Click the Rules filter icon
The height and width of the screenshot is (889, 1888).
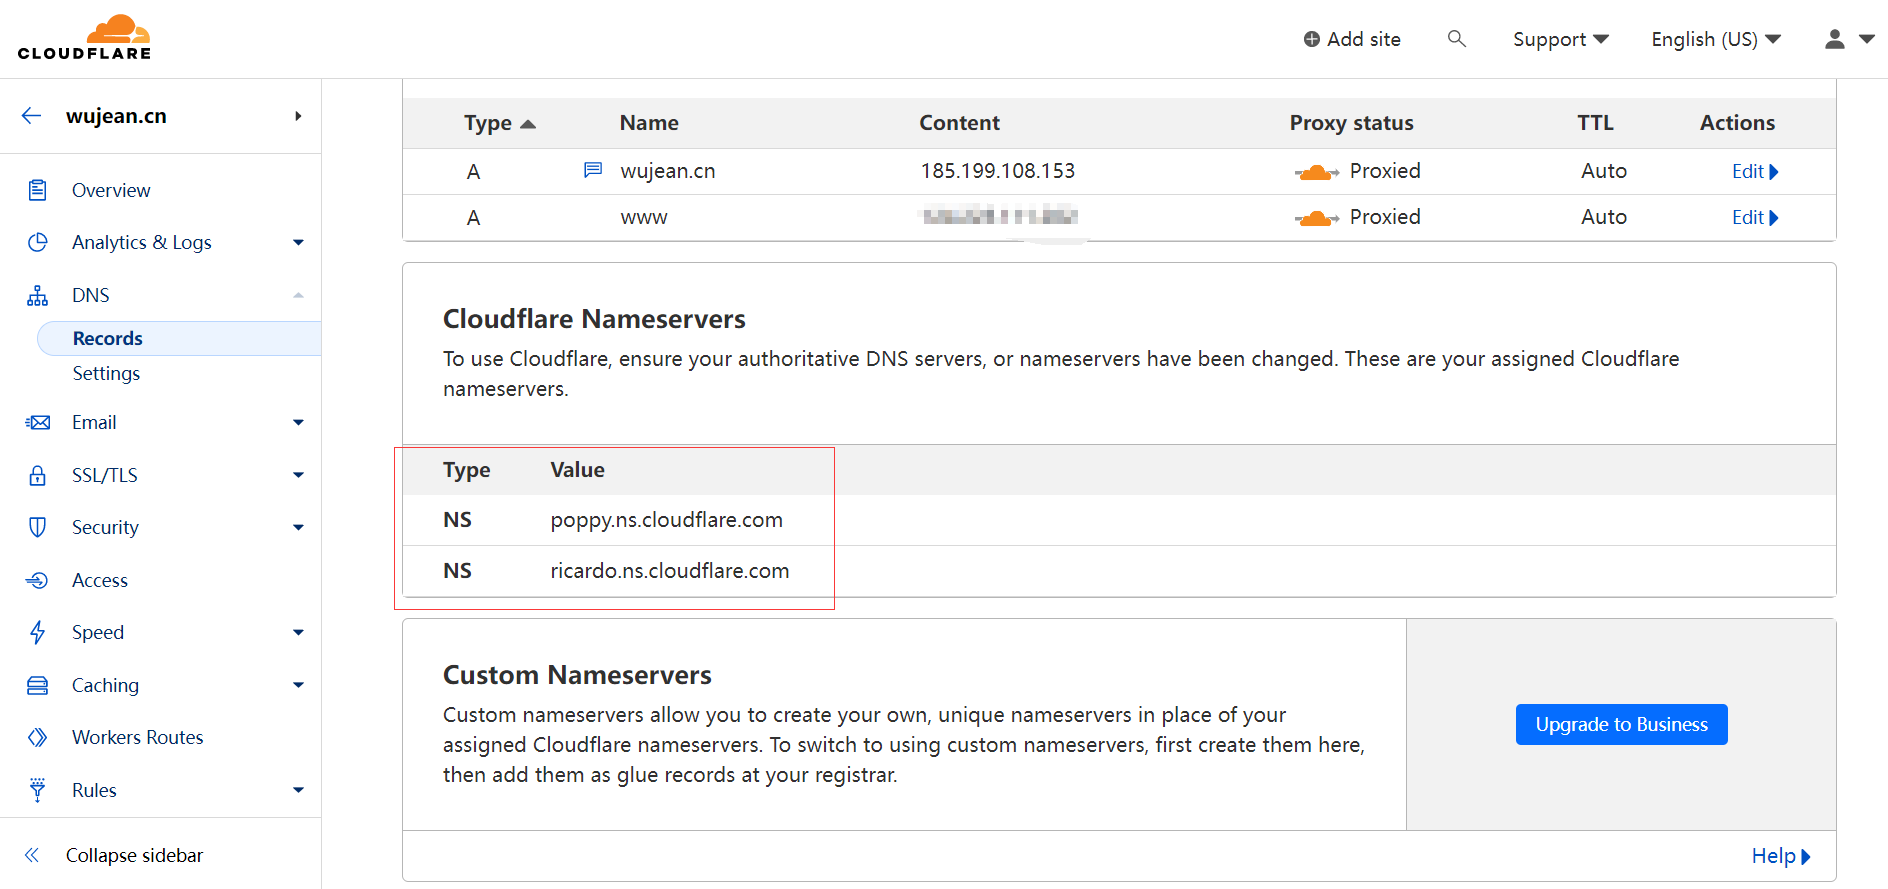coord(38,790)
